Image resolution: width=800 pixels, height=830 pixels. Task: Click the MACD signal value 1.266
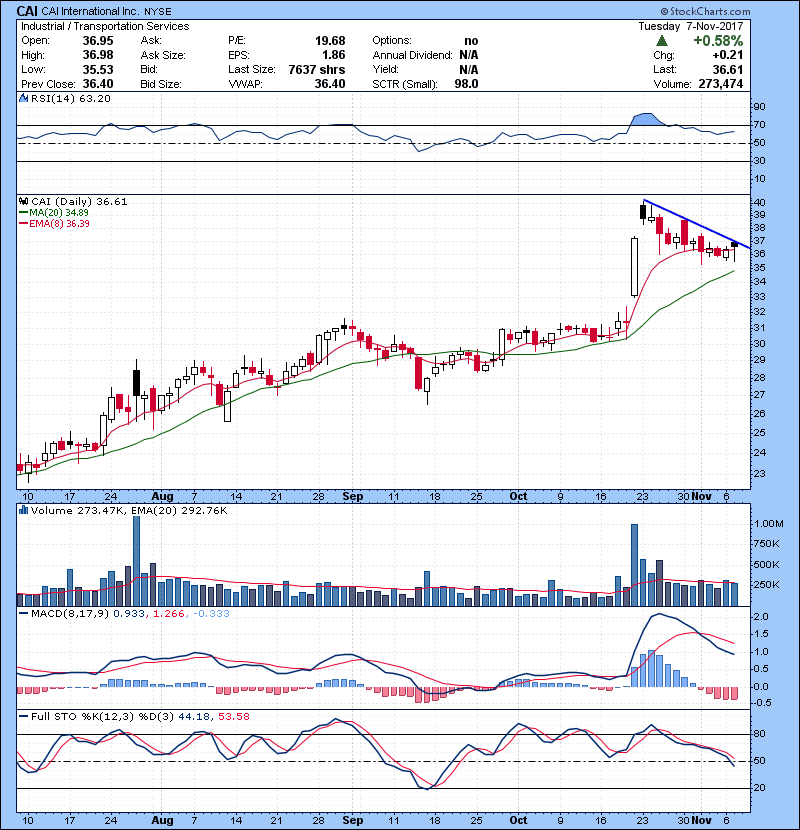168,614
